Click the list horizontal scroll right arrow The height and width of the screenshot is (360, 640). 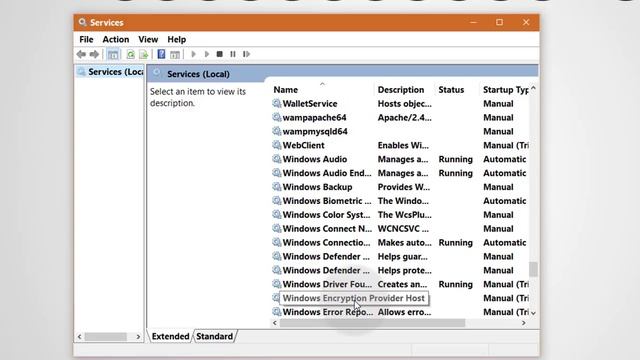click(x=524, y=323)
